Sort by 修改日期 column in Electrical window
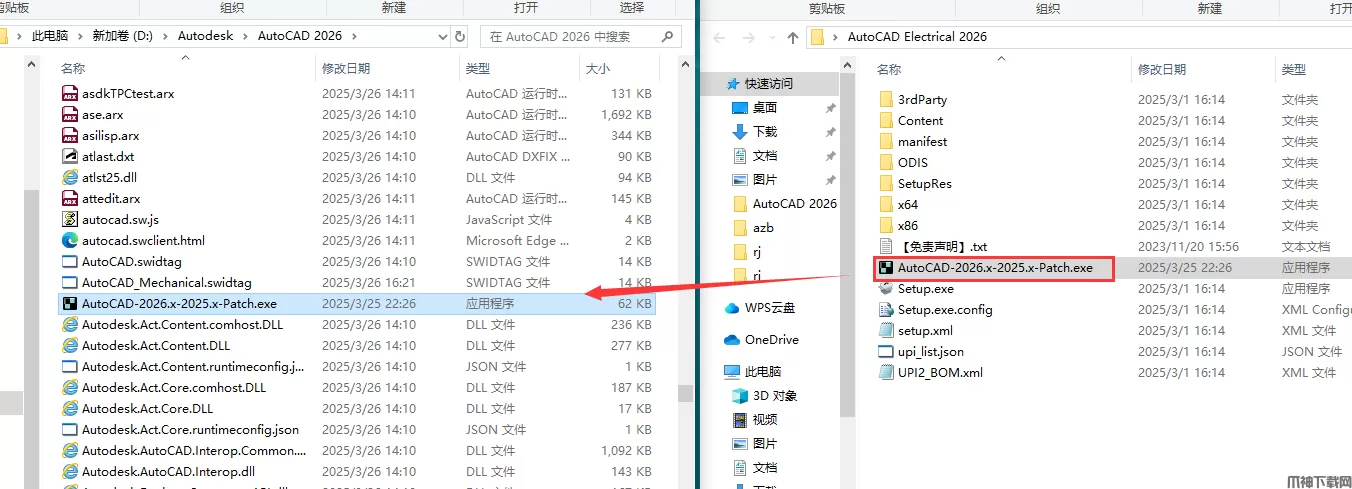Image resolution: width=1352 pixels, height=489 pixels. pyautogui.click(x=1162, y=69)
